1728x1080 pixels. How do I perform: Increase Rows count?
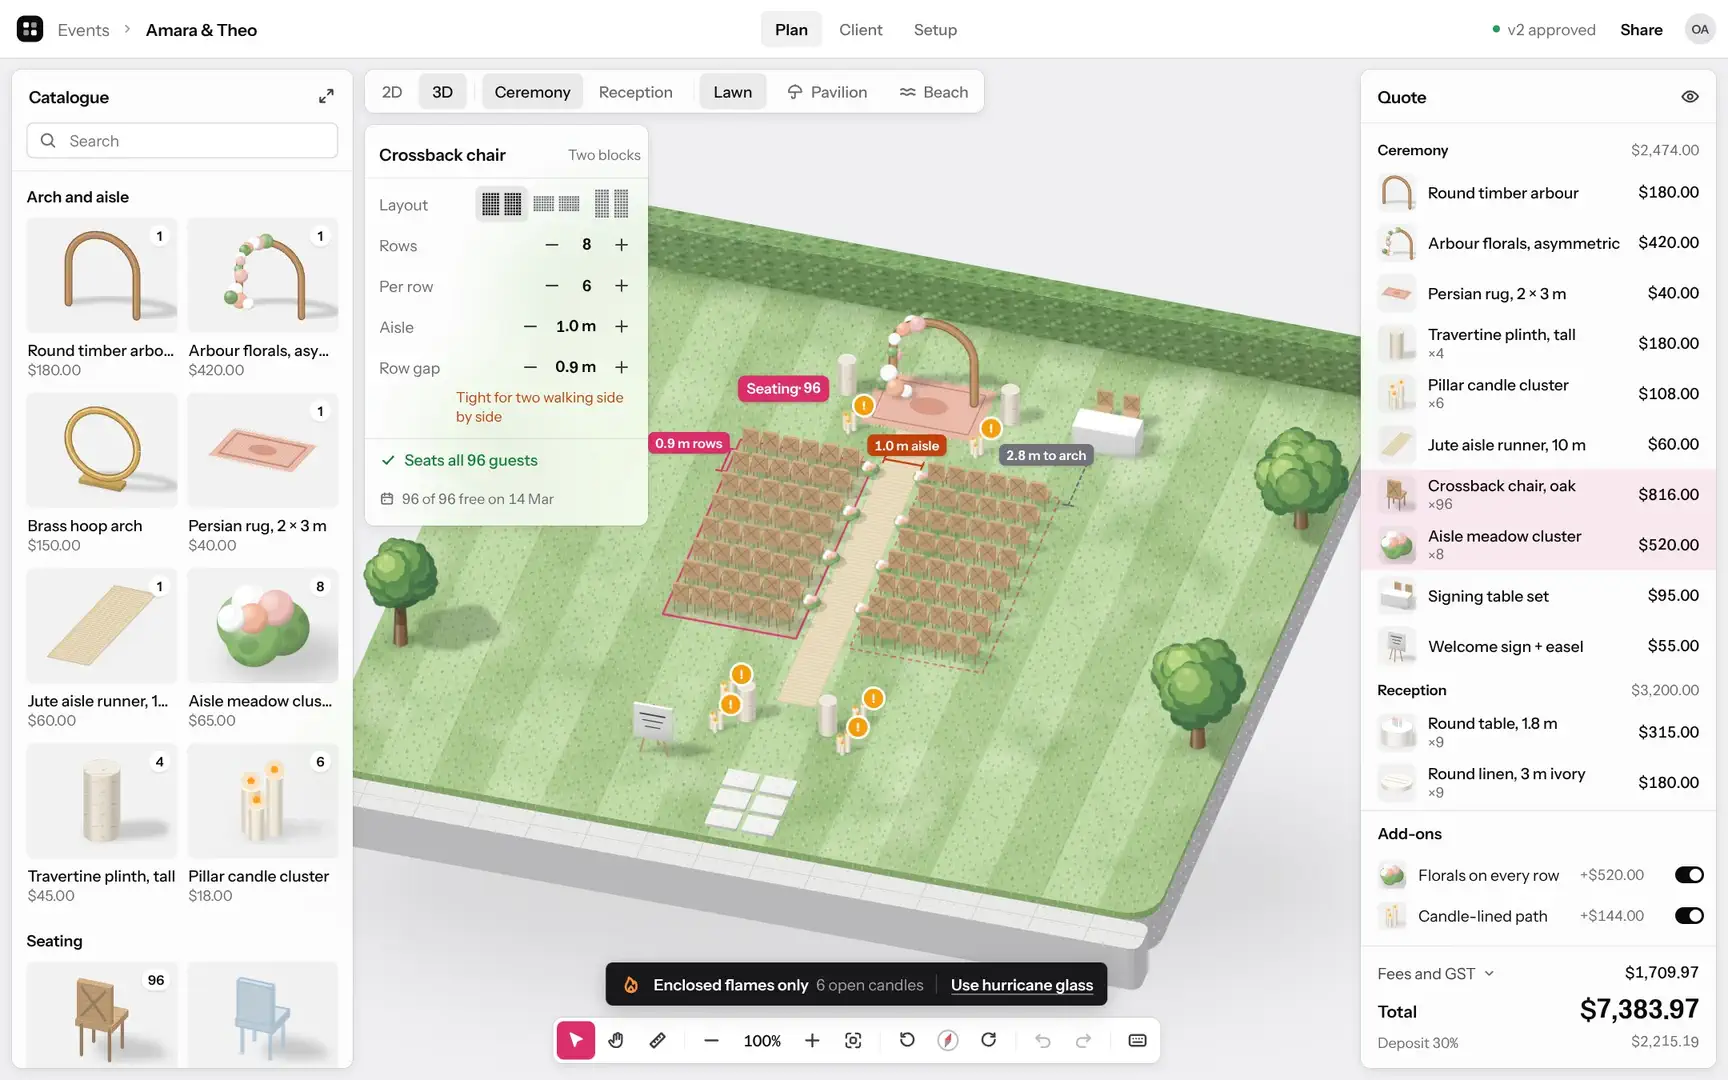[x=621, y=245]
